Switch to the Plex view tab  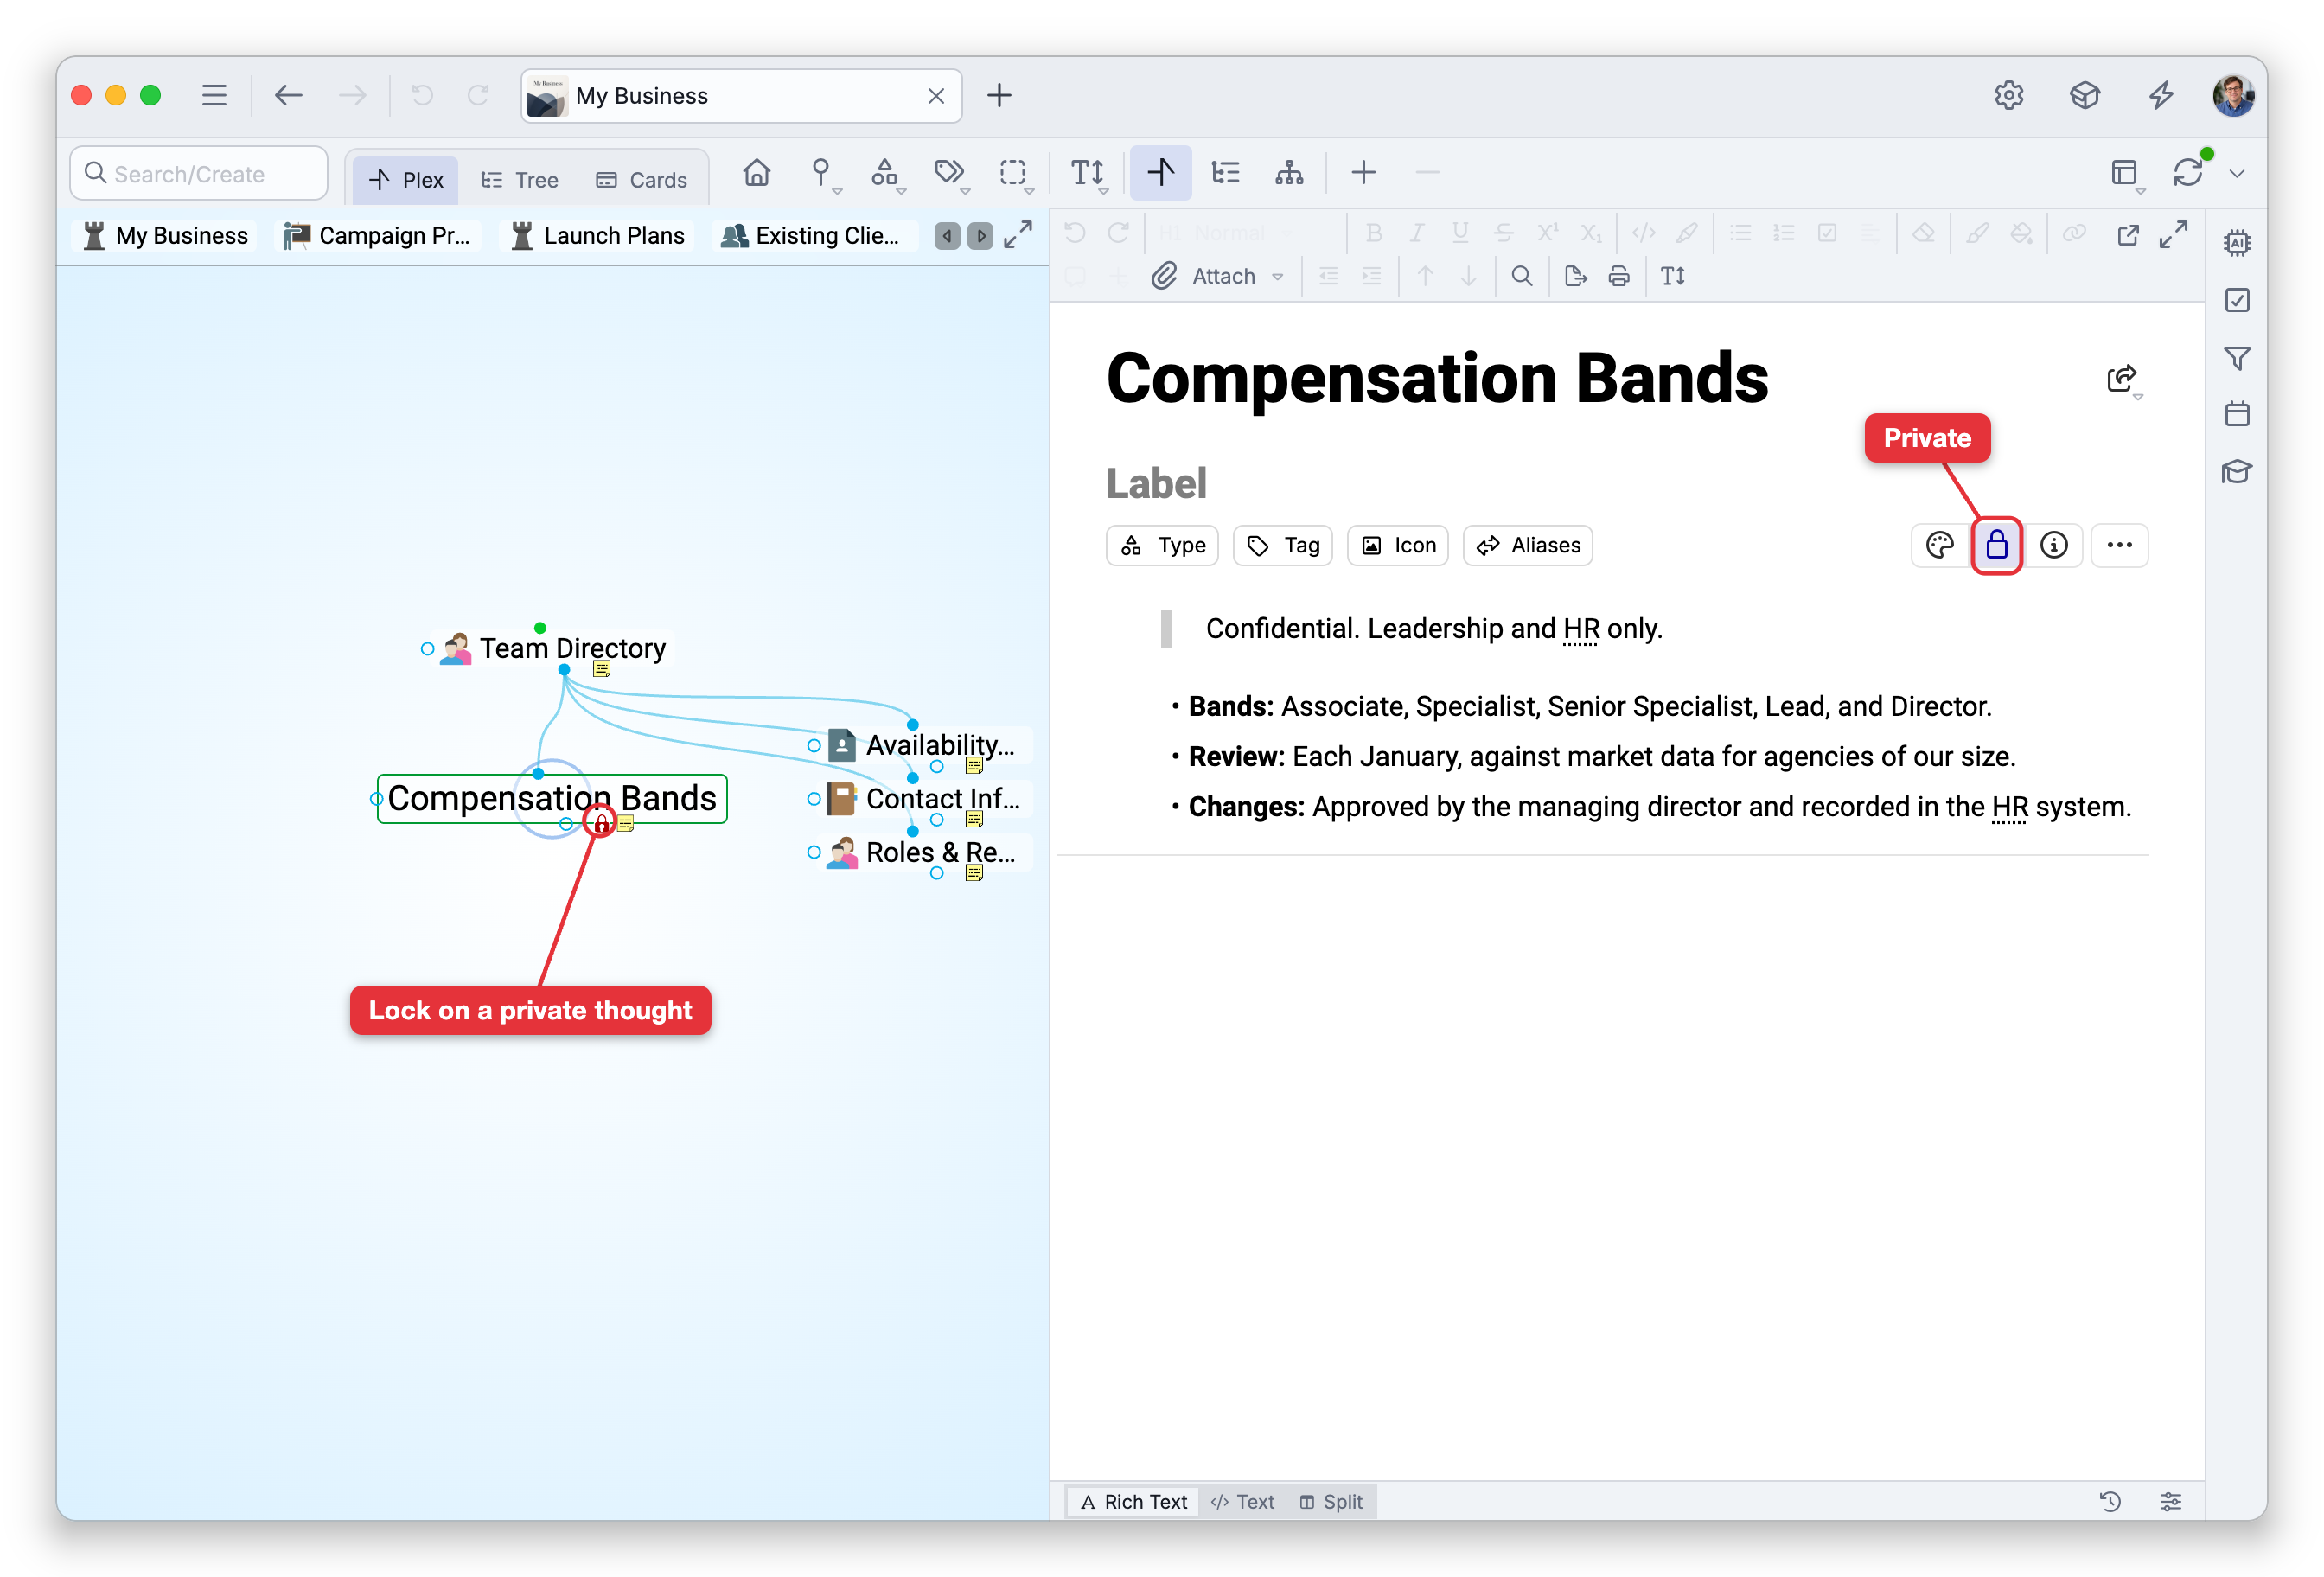pyautogui.click(x=406, y=180)
